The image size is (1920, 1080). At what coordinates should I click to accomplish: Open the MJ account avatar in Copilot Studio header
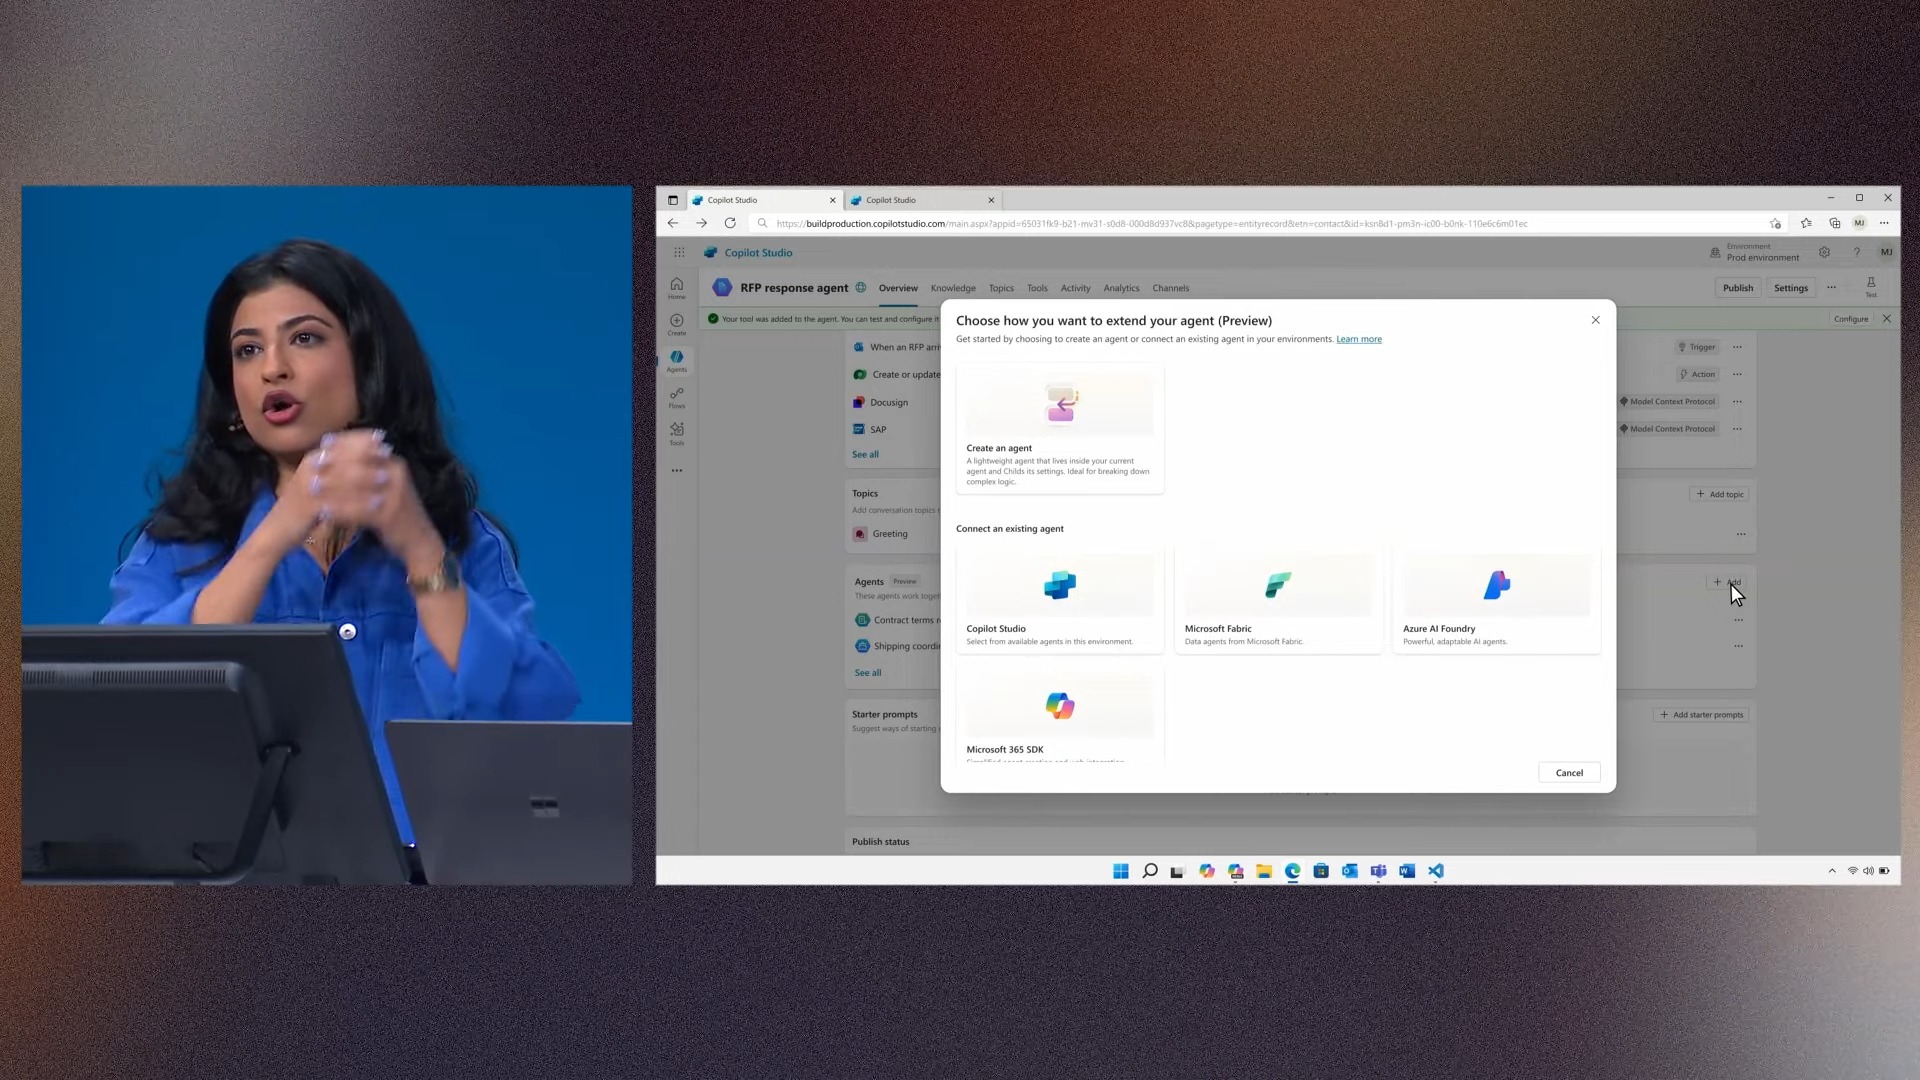click(1886, 252)
